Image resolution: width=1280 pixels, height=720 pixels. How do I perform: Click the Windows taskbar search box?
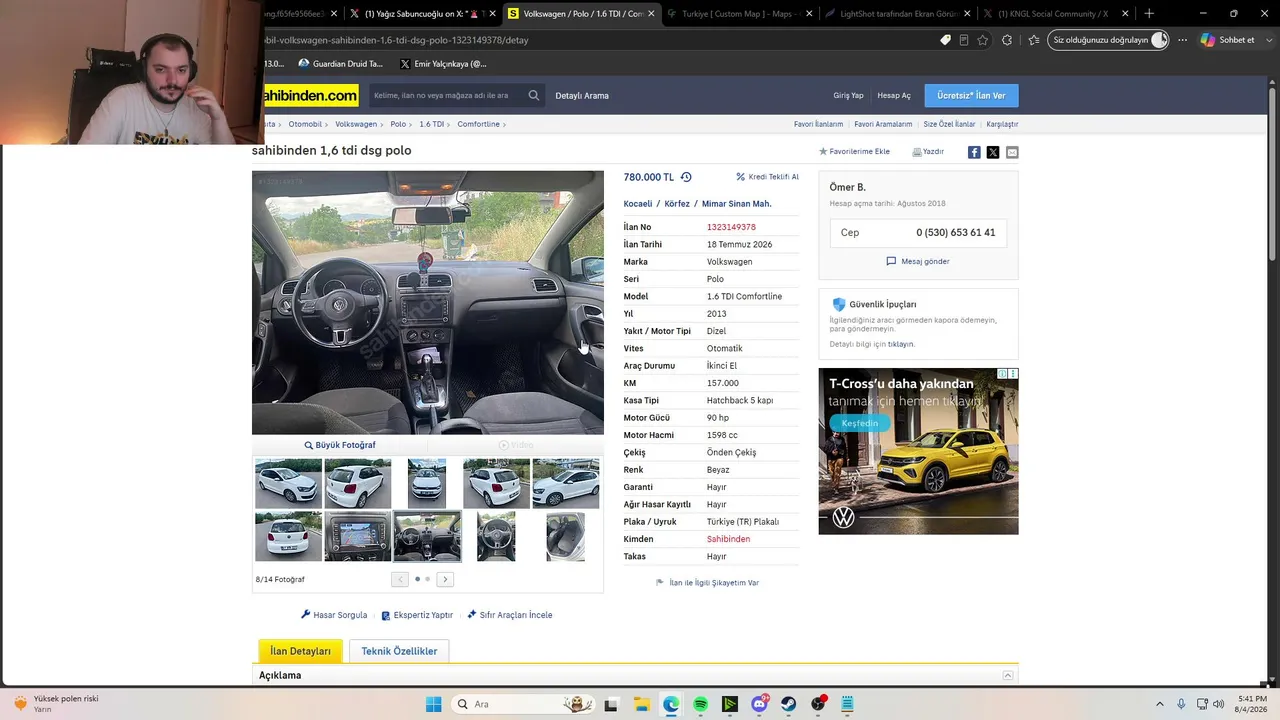click(x=522, y=704)
